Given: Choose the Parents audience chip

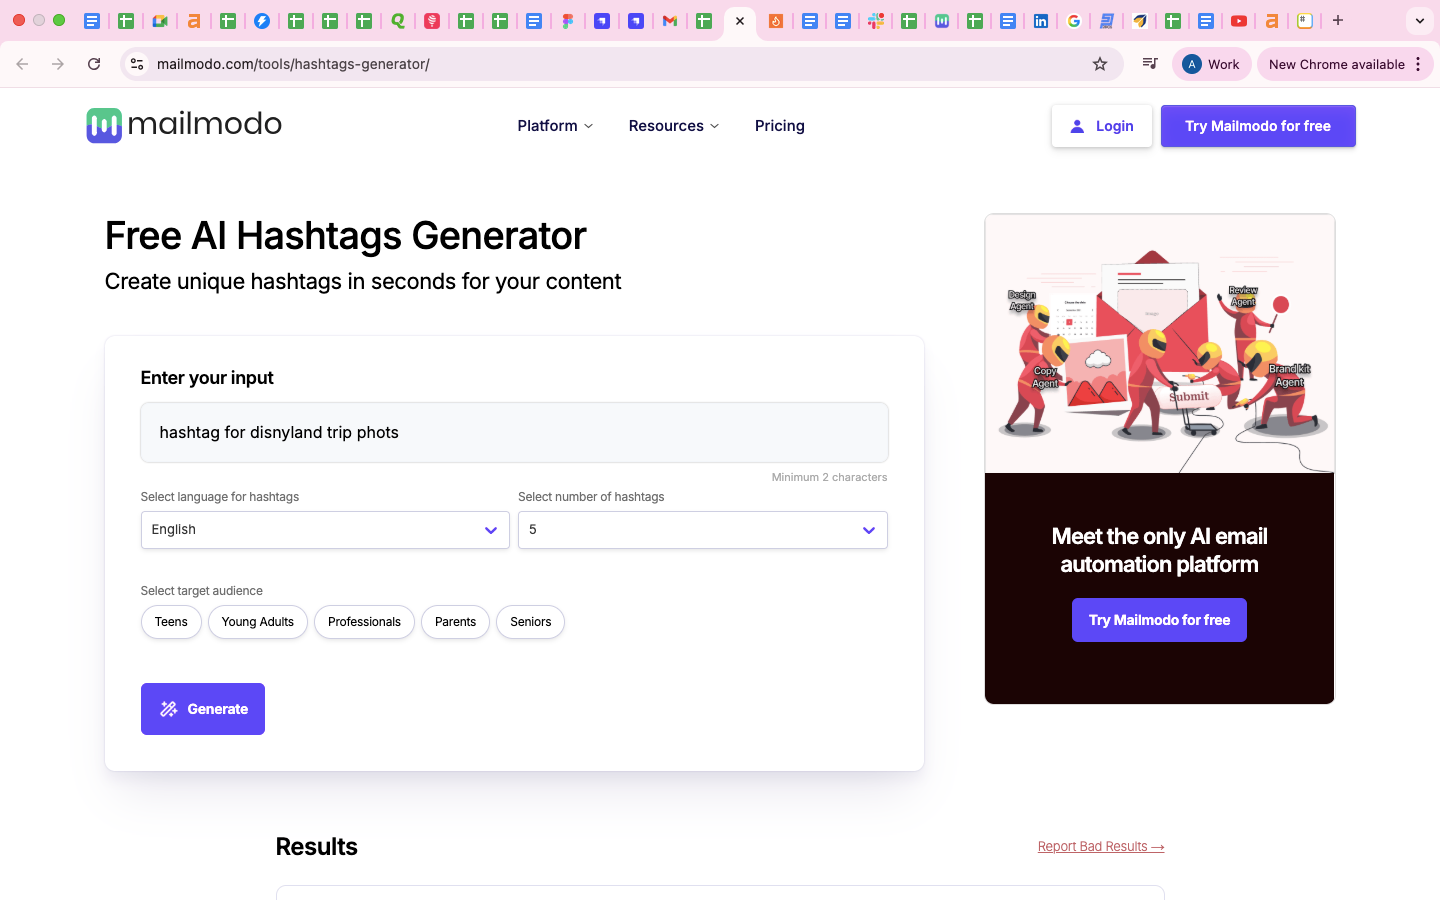Looking at the screenshot, I should point(455,622).
